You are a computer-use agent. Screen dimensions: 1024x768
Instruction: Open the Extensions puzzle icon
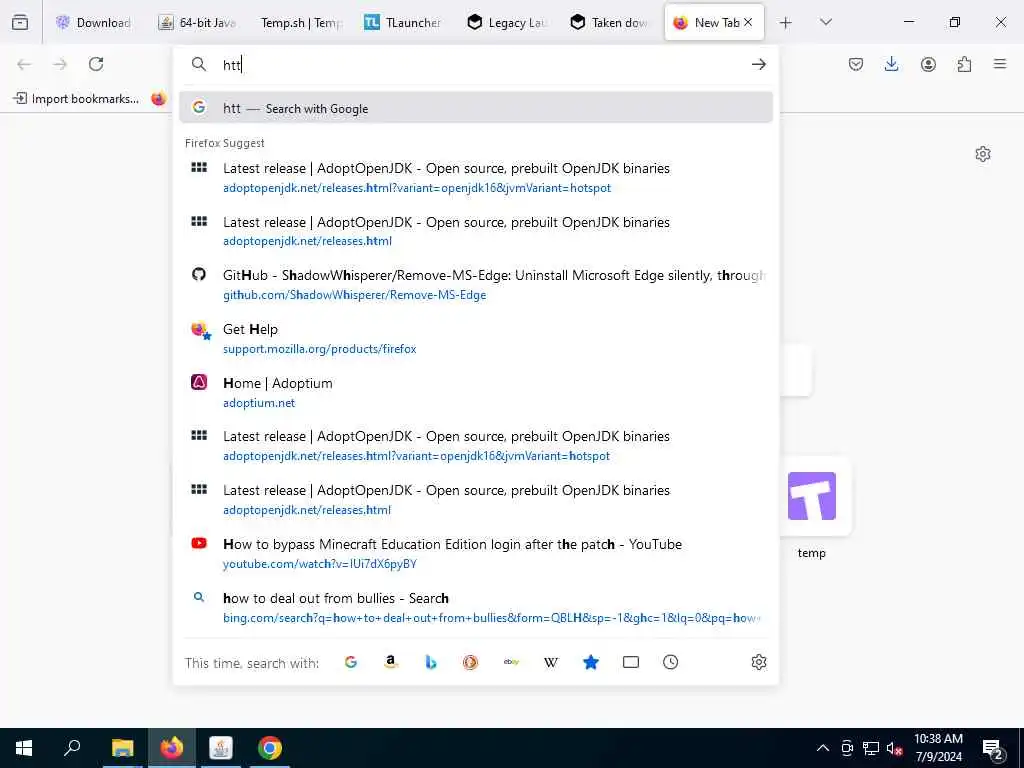click(x=964, y=64)
